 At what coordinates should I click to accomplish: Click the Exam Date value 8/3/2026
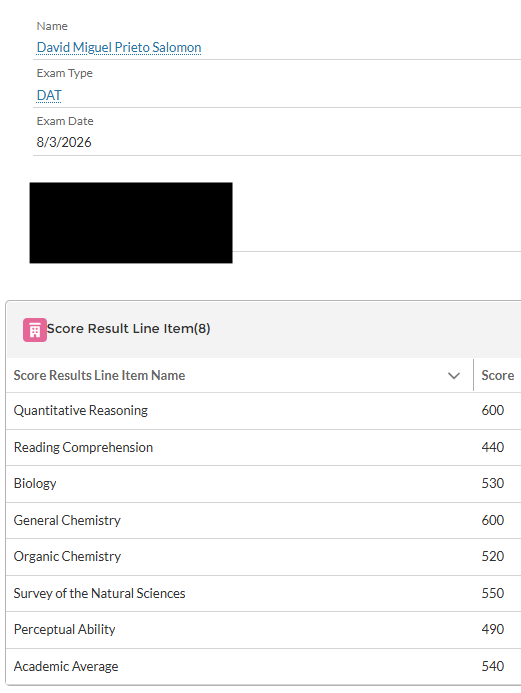[64, 142]
